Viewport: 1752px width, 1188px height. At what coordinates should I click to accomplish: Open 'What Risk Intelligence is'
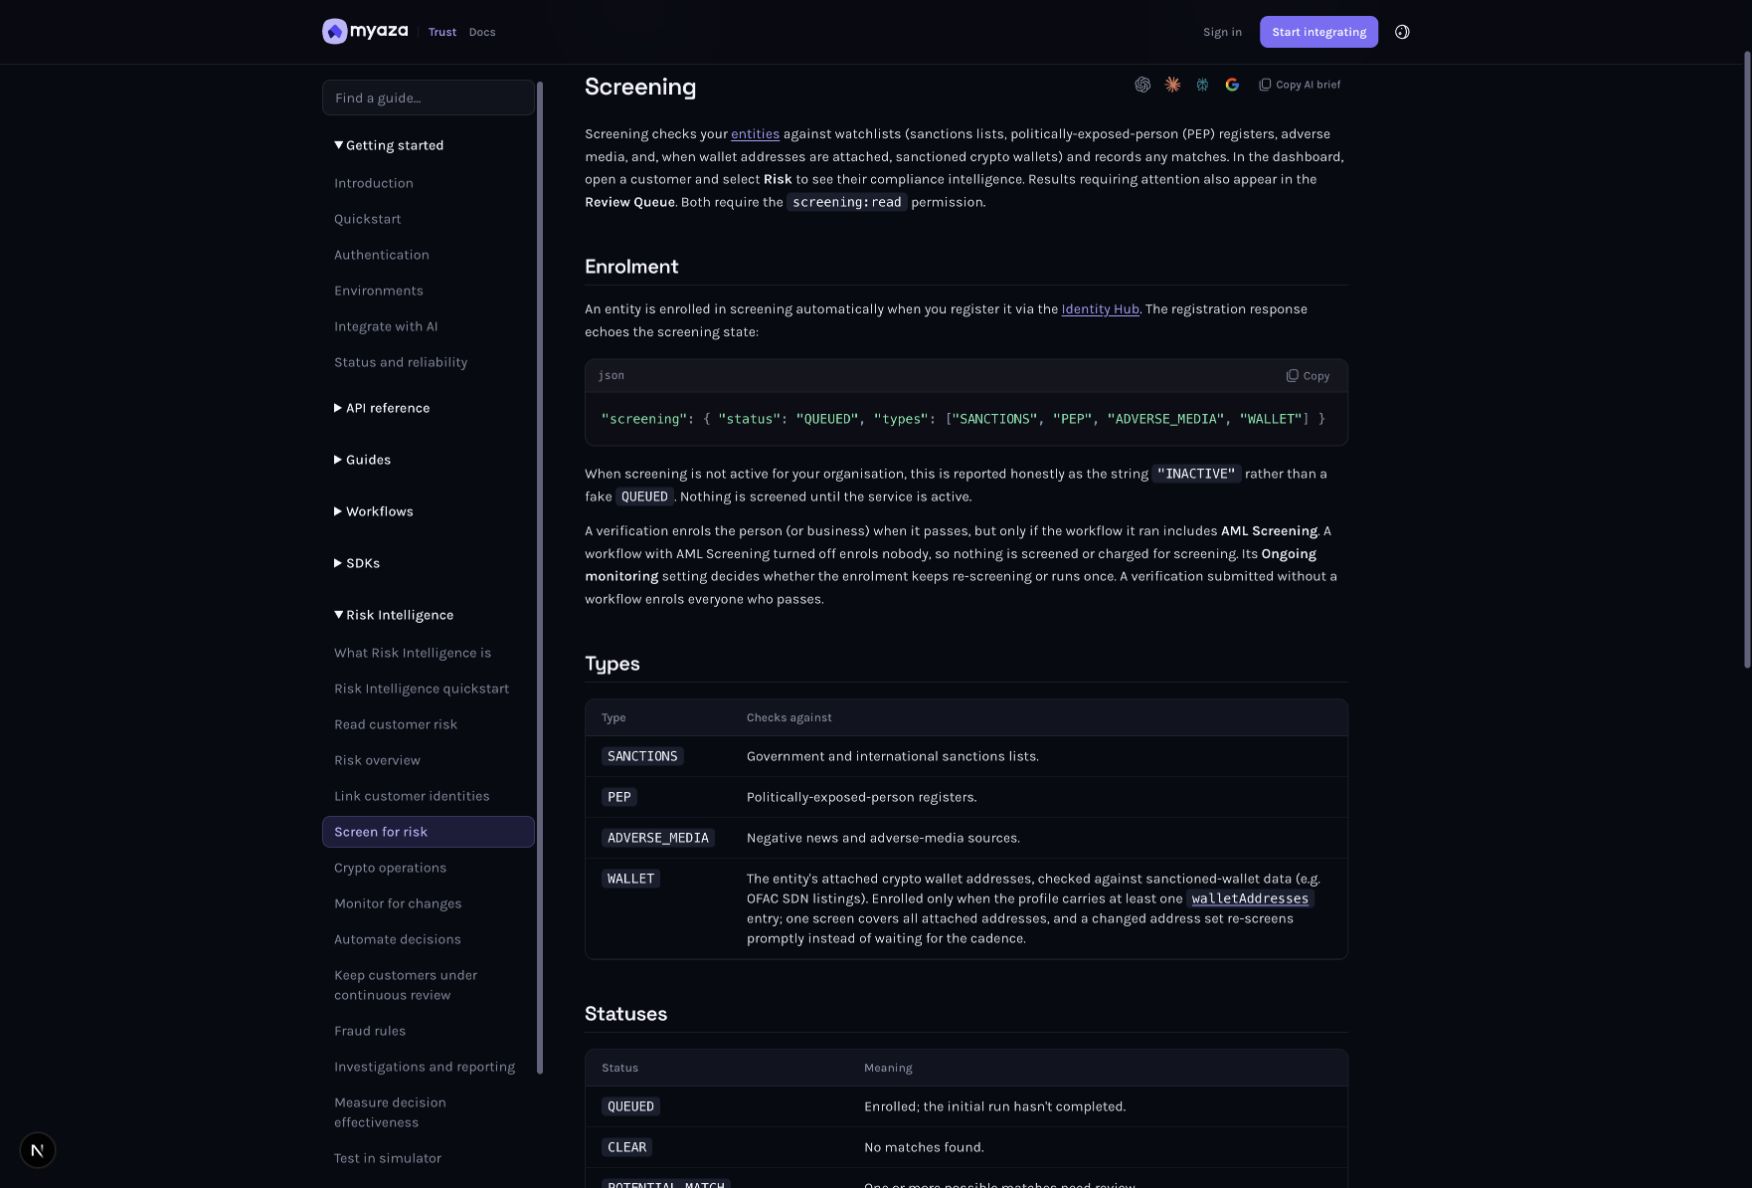412,653
